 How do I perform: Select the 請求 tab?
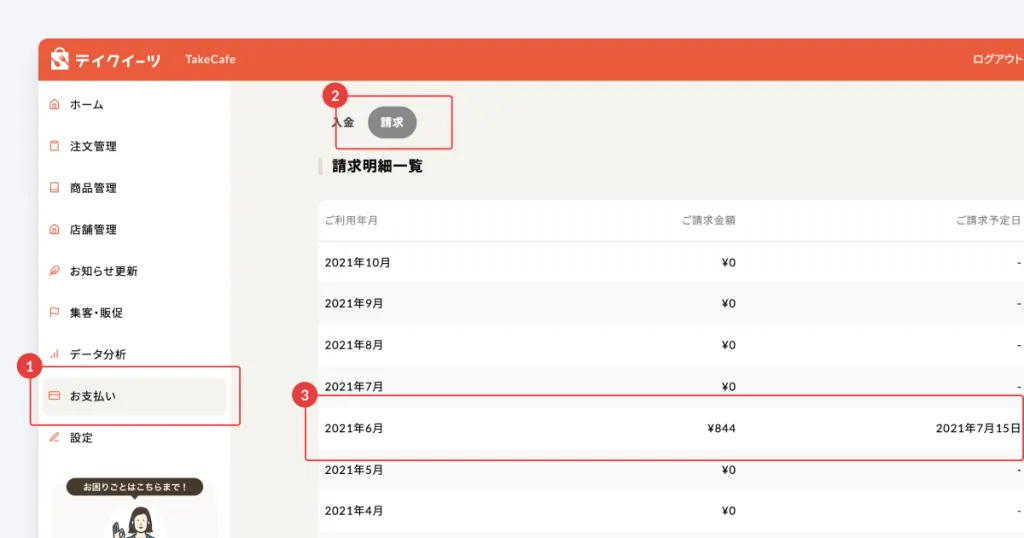point(392,122)
